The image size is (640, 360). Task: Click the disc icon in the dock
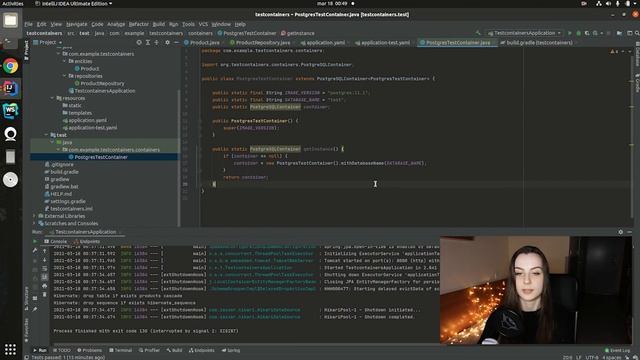tap(10, 180)
